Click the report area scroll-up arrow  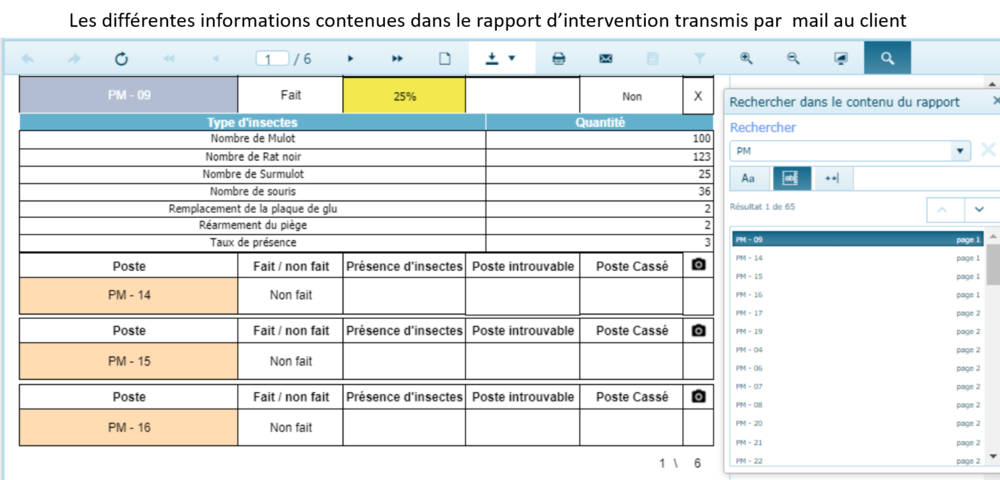tap(992, 84)
